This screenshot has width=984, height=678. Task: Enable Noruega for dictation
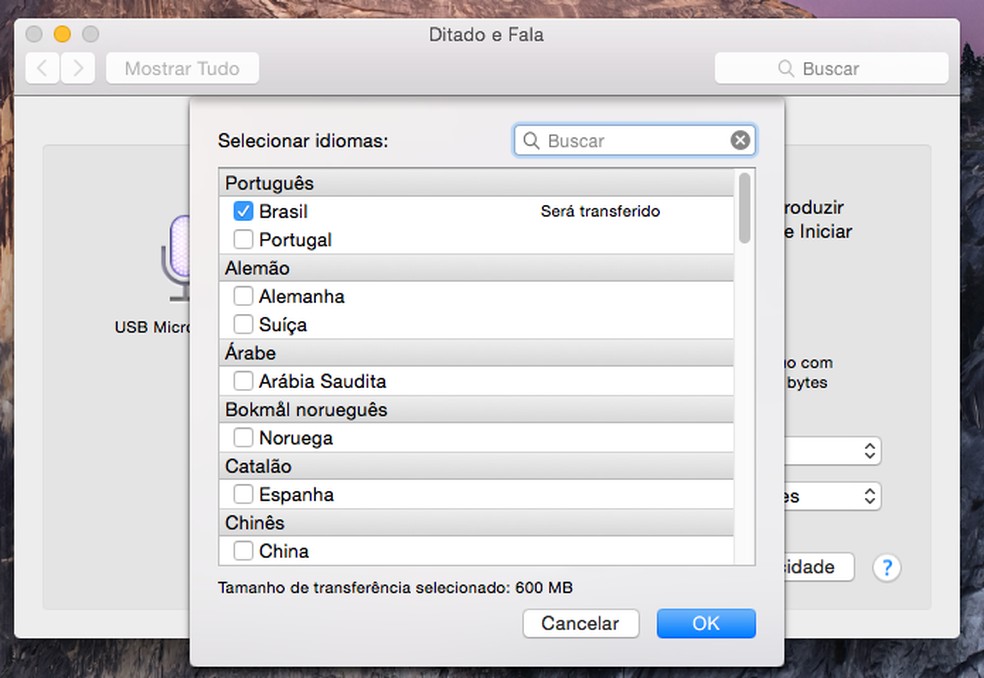click(243, 438)
